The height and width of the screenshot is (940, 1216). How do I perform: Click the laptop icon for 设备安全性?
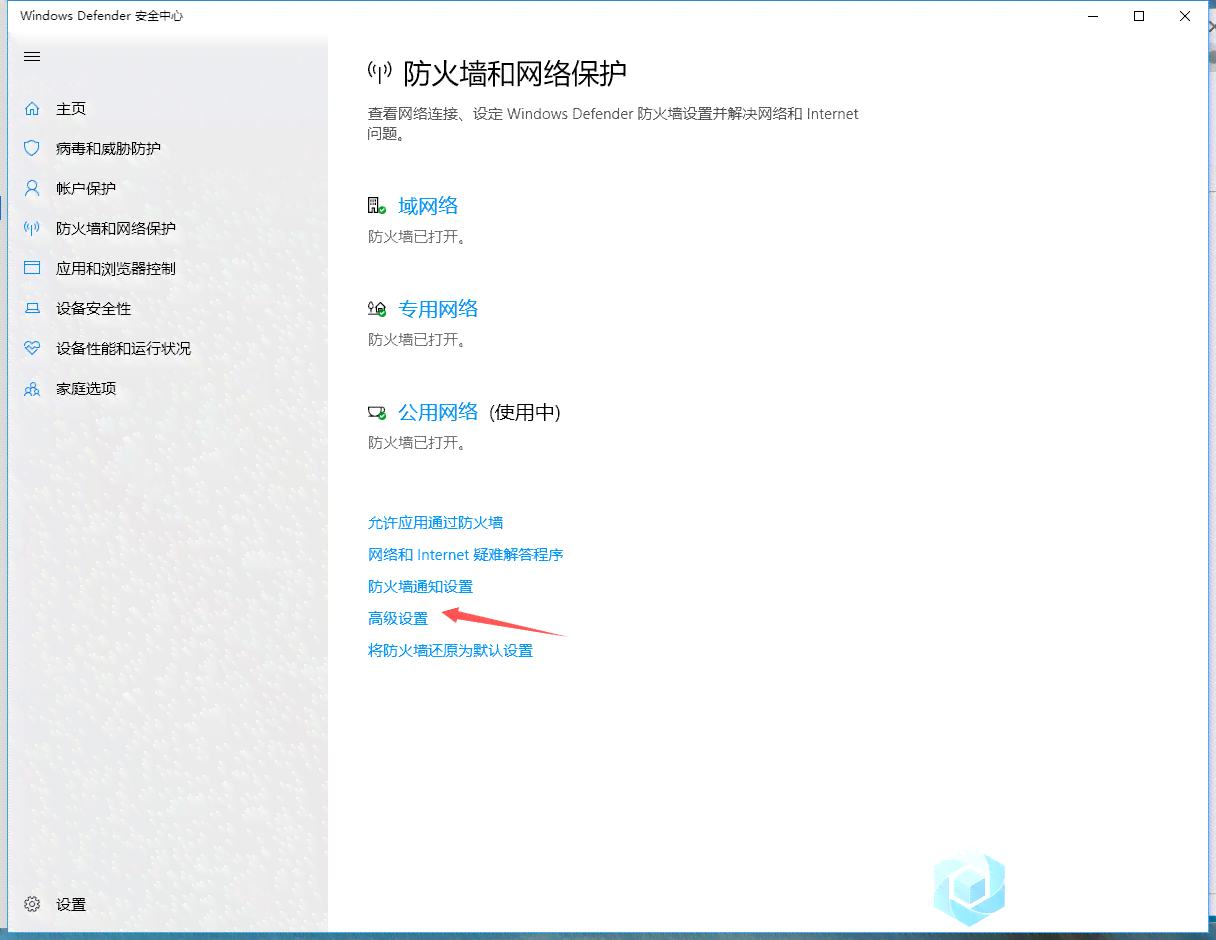coord(32,308)
